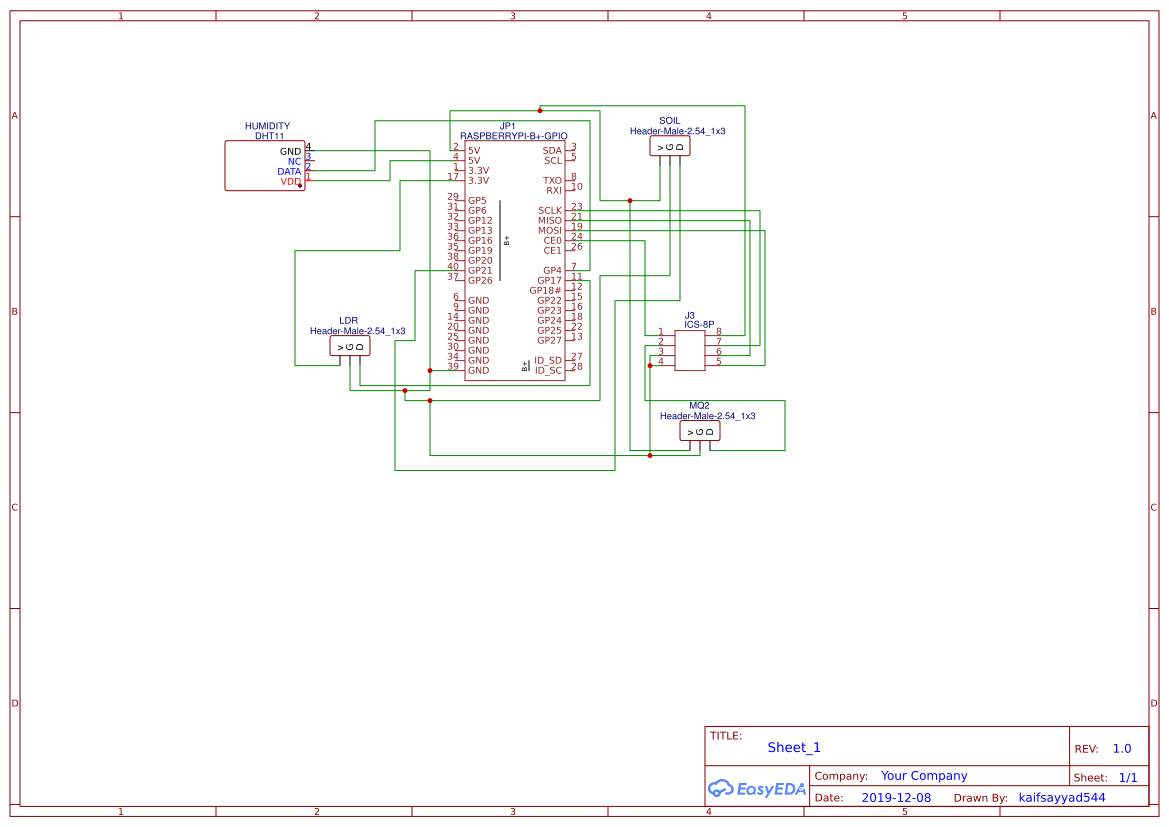Viewport: 1169px width, 827px height.
Task: Click the GP21 pin label
Action: (480, 271)
